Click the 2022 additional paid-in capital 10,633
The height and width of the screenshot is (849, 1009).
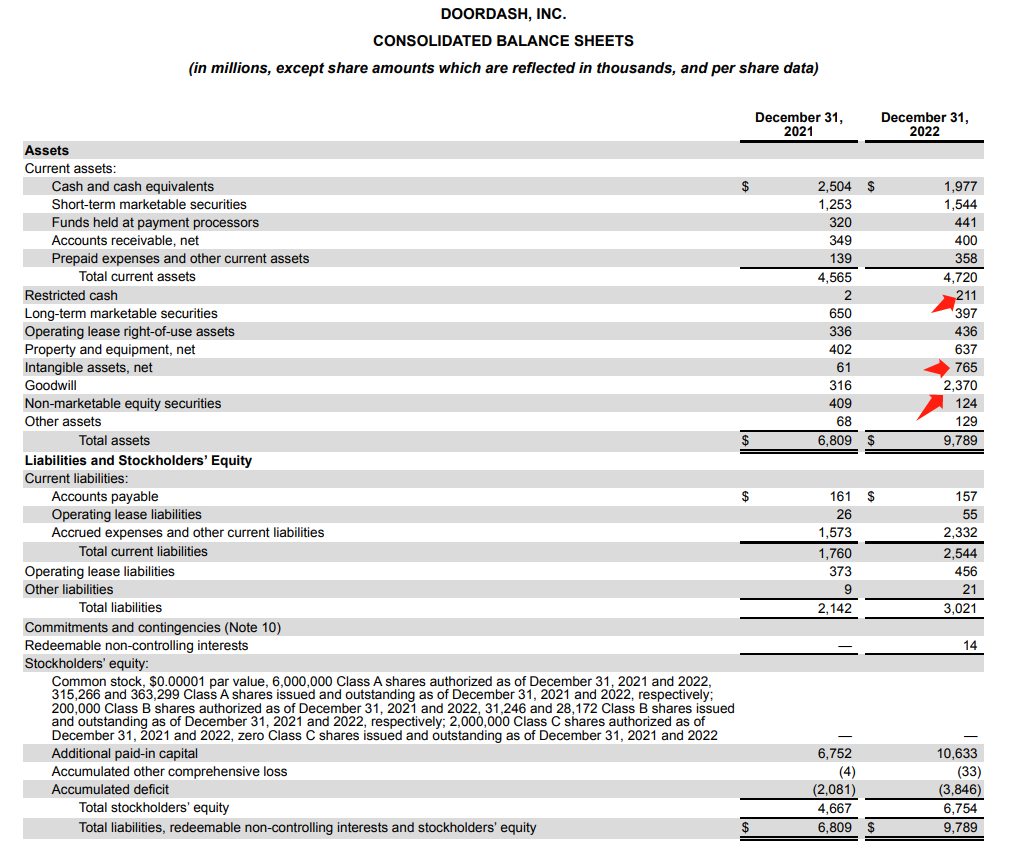click(x=957, y=754)
